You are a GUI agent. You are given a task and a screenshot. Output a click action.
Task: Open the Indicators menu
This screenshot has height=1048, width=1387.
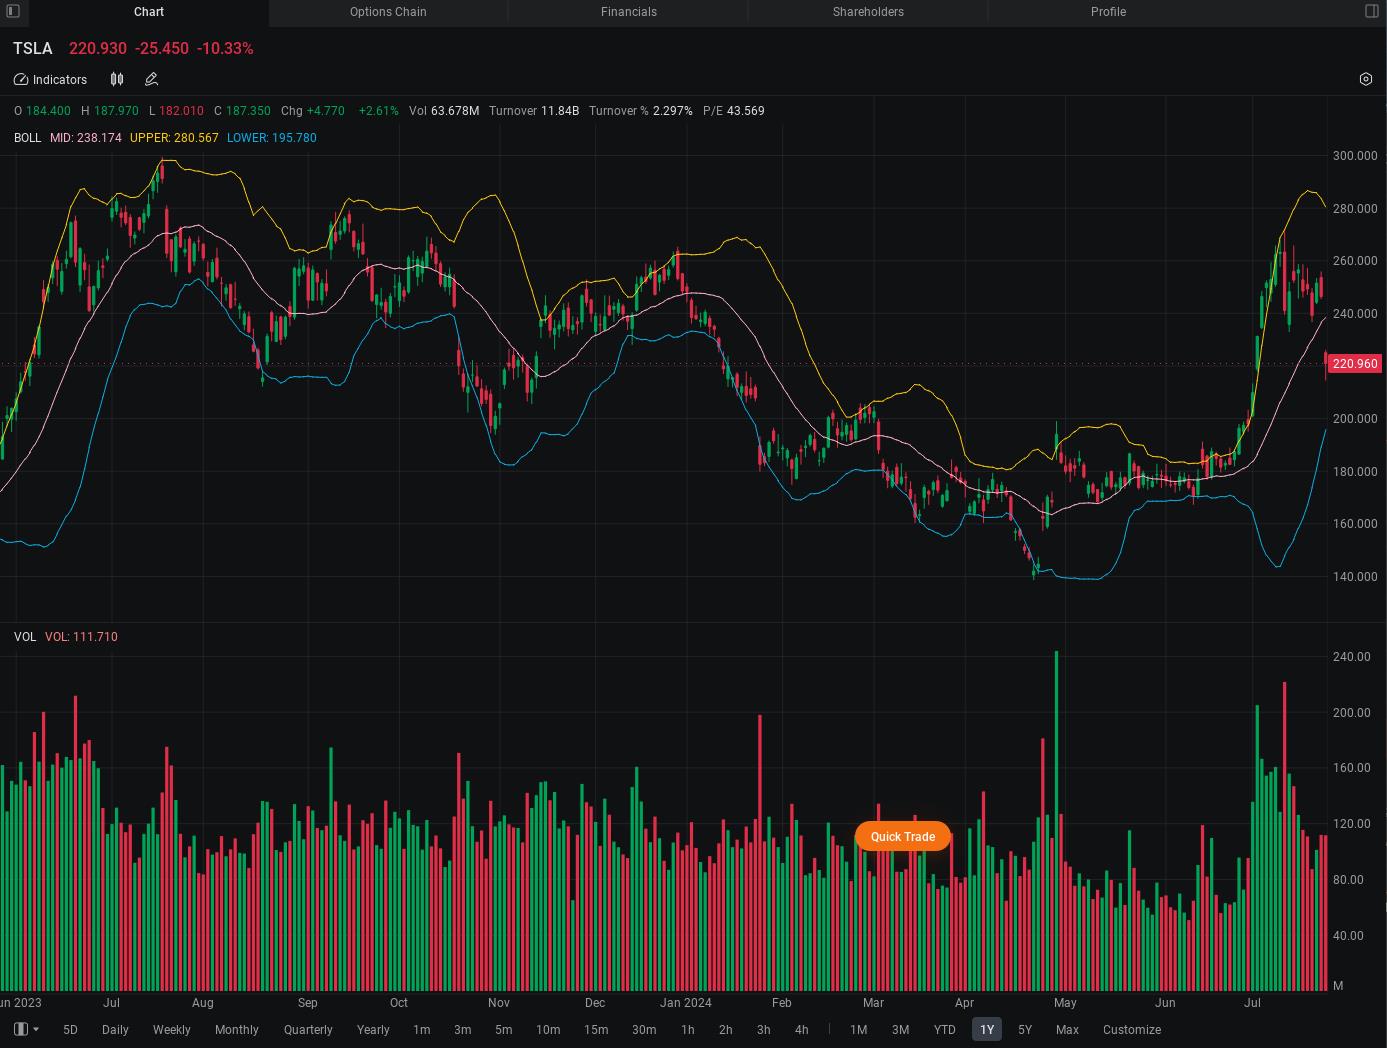[51, 79]
